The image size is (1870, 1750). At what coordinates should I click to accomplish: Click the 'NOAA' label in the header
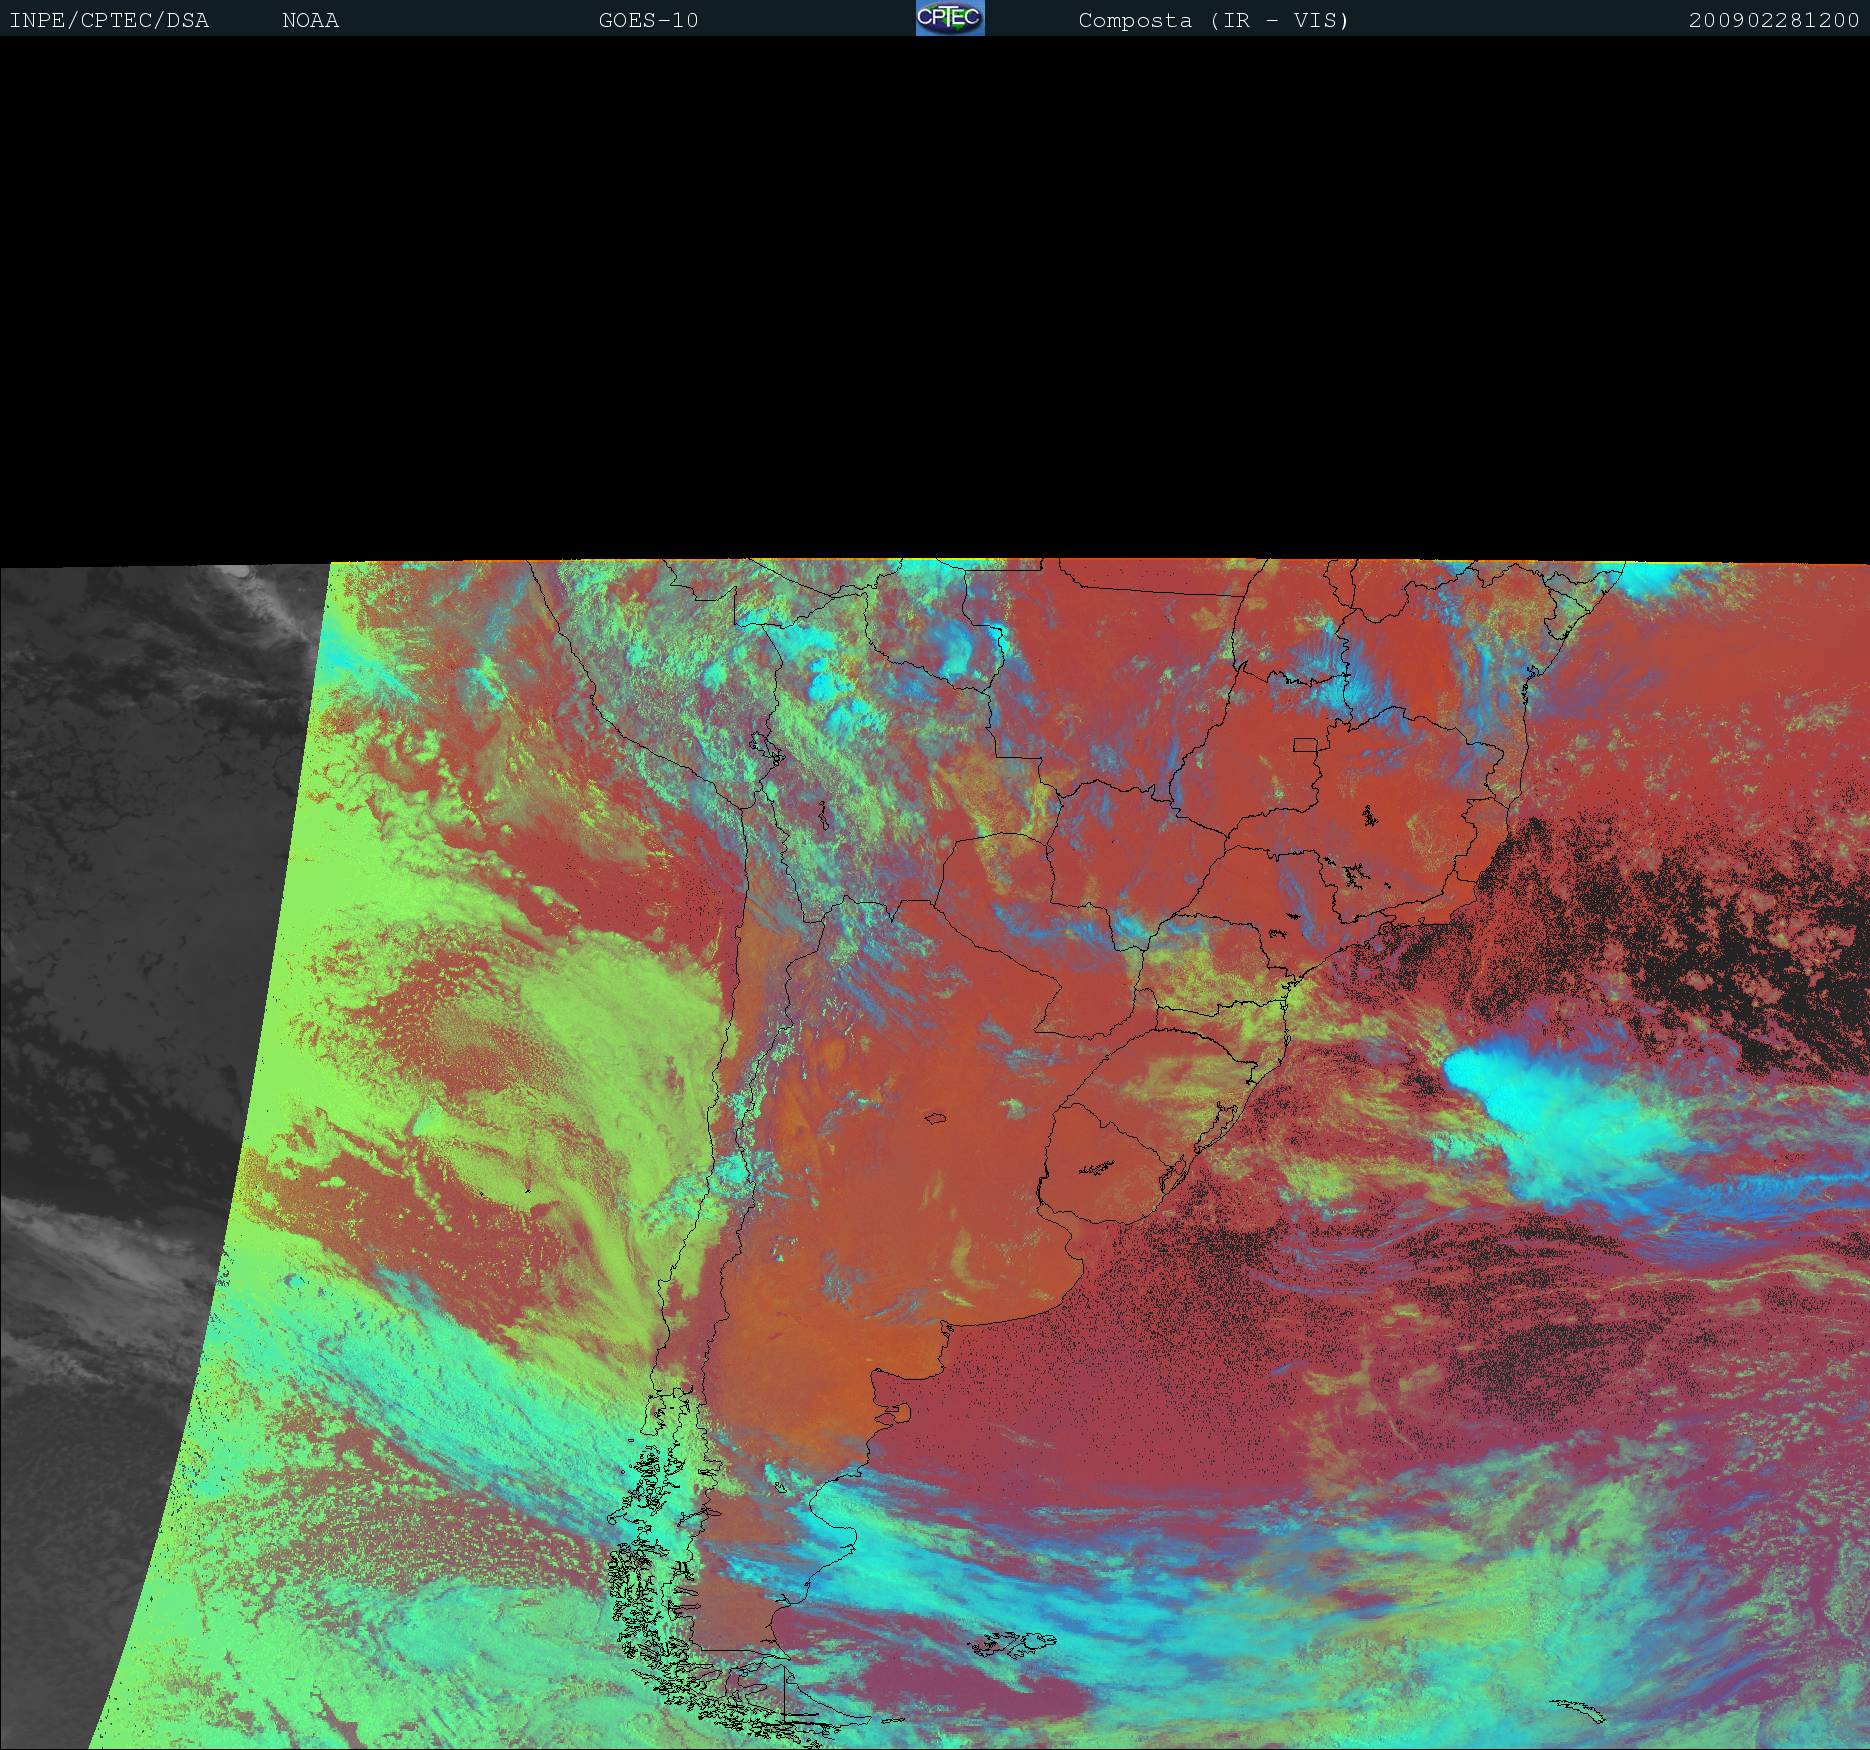coord(310,21)
